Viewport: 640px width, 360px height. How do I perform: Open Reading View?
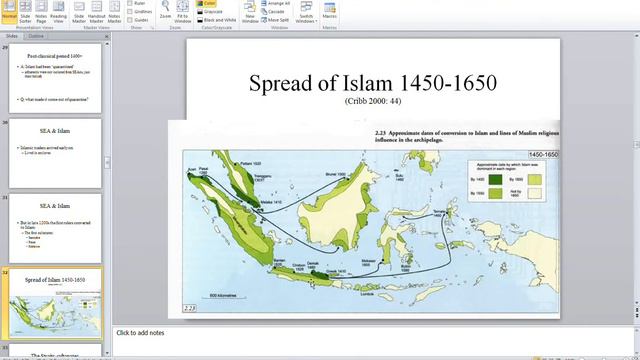coord(58,11)
